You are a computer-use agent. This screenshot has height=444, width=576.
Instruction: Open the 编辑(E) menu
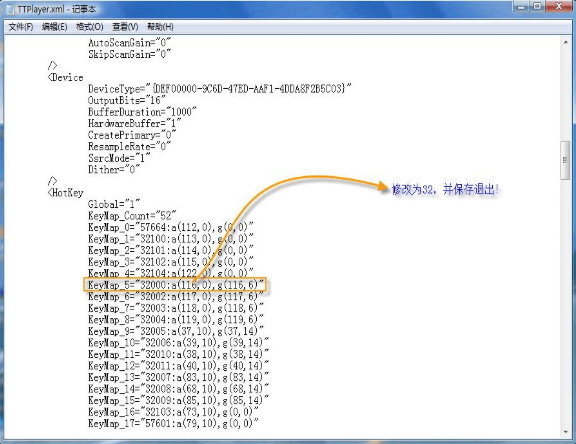point(54,27)
